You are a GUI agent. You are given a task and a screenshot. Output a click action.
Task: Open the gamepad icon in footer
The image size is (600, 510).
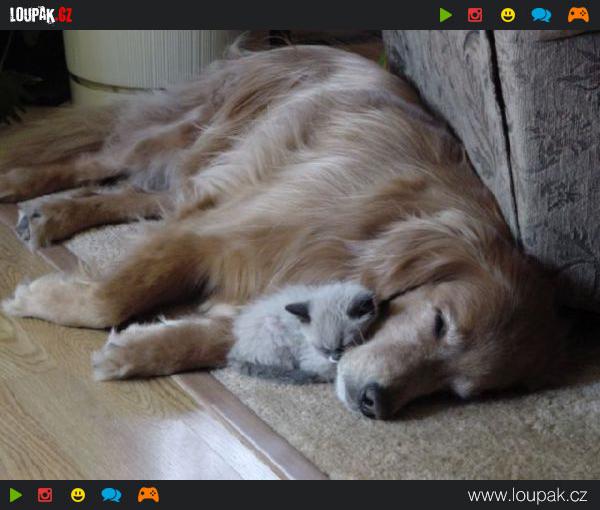pos(148,495)
